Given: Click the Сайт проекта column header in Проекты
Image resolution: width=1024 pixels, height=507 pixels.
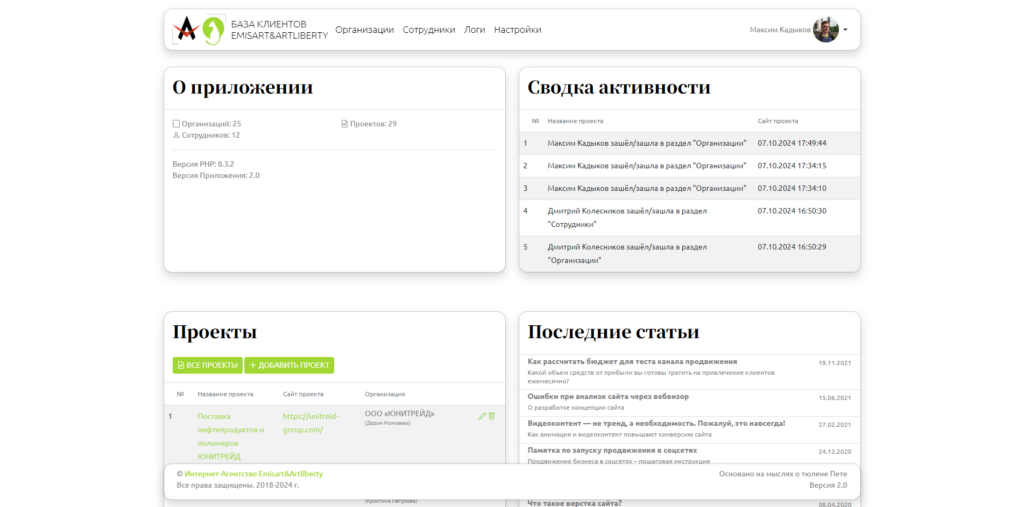Looking at the screenshot, I should click(x=303, y=394).
